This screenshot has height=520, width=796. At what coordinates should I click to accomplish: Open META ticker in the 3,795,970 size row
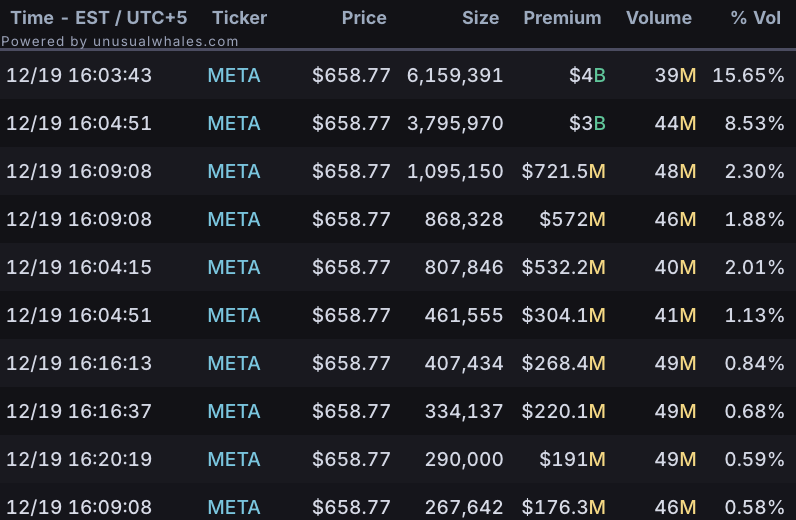pyautogui.click(x=234, y=123)
